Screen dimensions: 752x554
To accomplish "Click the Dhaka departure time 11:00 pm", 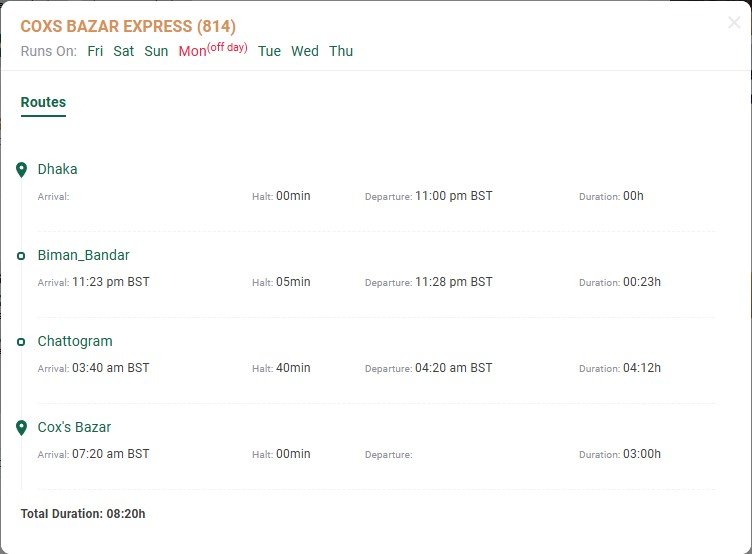I will [454, 196].
